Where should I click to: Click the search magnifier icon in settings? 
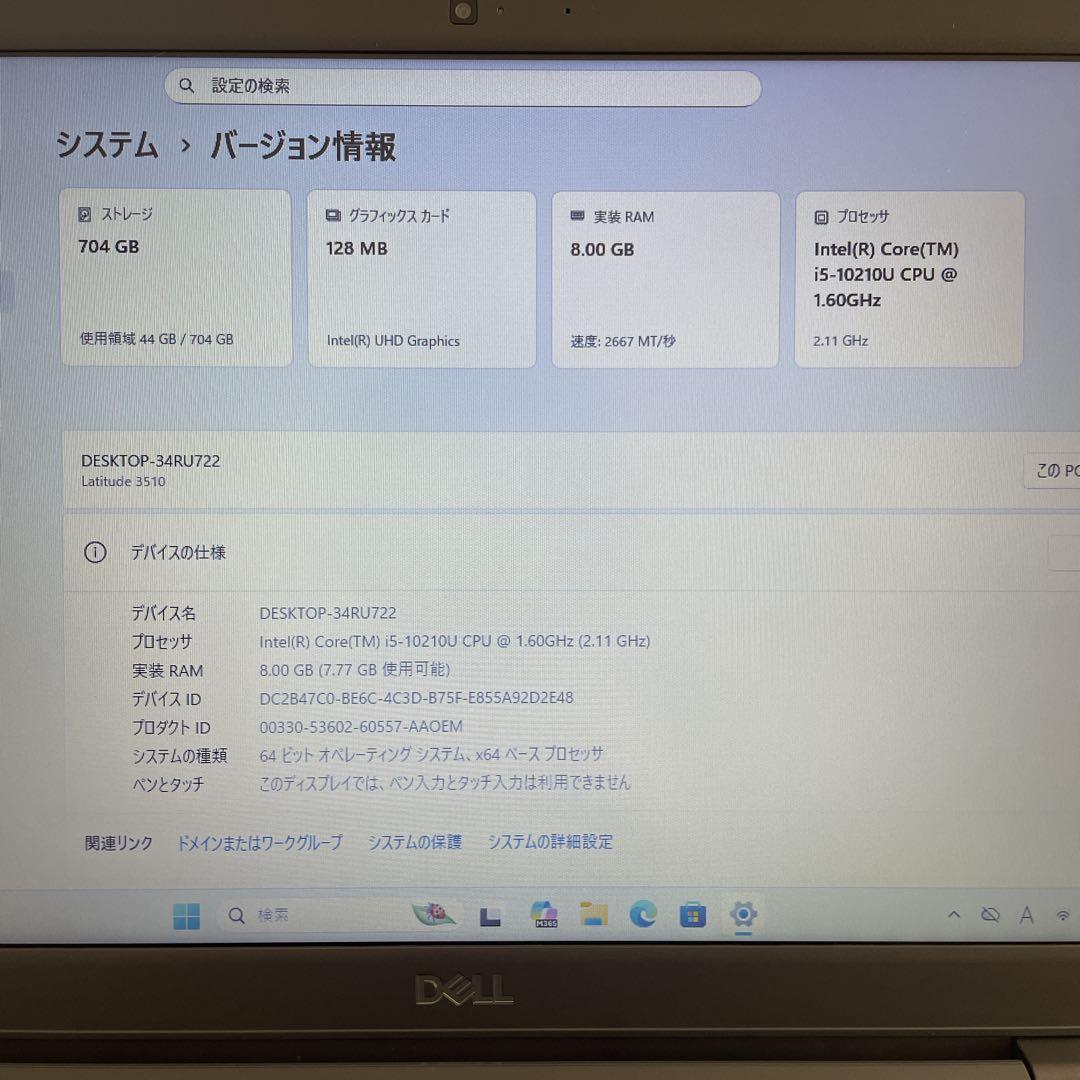[x=187, y=85]
